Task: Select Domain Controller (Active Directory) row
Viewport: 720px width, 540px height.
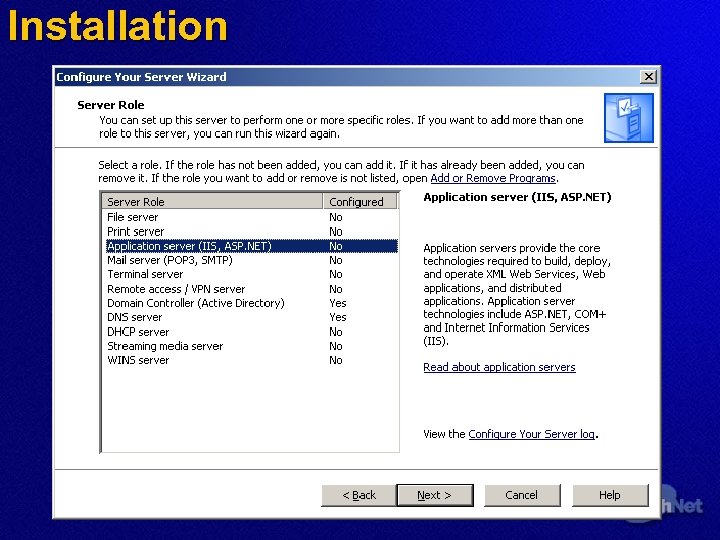Action: pyautogui.click(x=252, y=303)
